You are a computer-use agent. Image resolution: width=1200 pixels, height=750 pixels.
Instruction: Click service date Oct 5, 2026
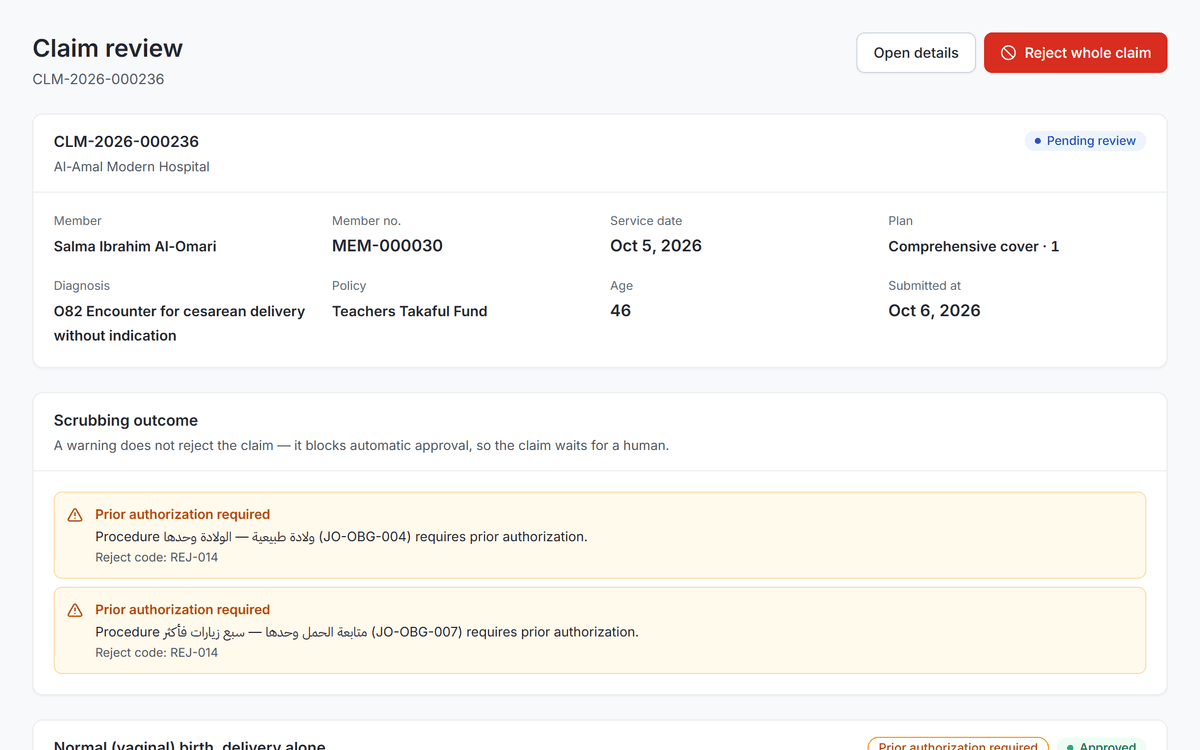coord(656,246)
